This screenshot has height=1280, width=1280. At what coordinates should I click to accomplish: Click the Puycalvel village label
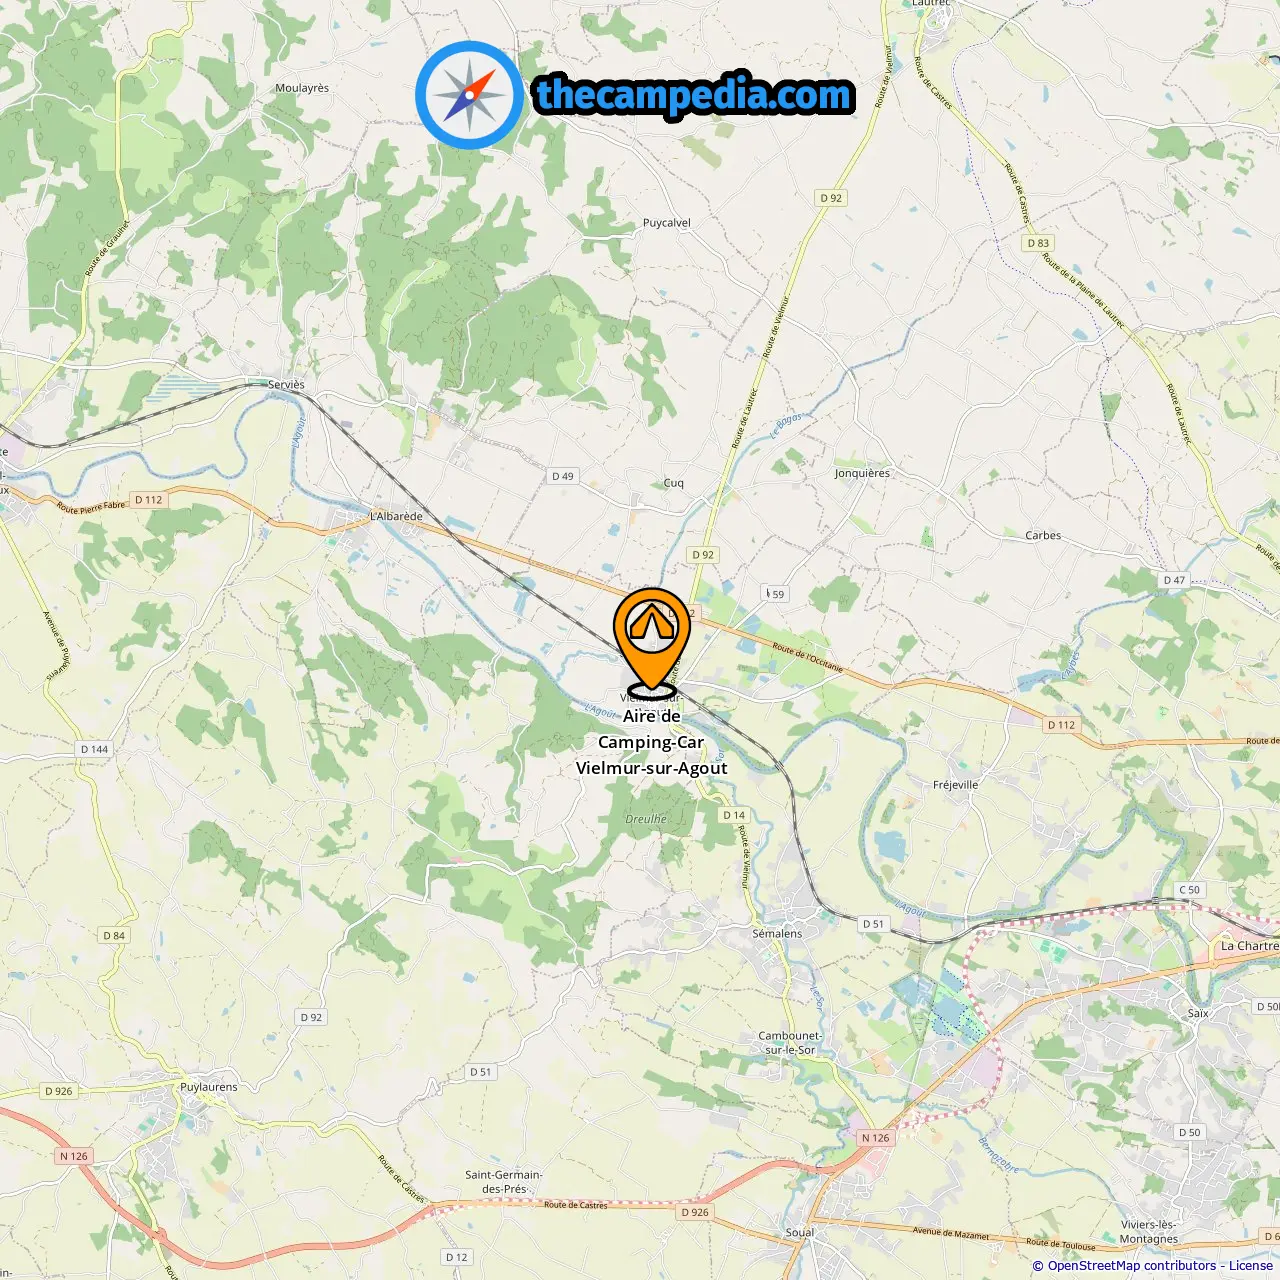pos(667,223)
